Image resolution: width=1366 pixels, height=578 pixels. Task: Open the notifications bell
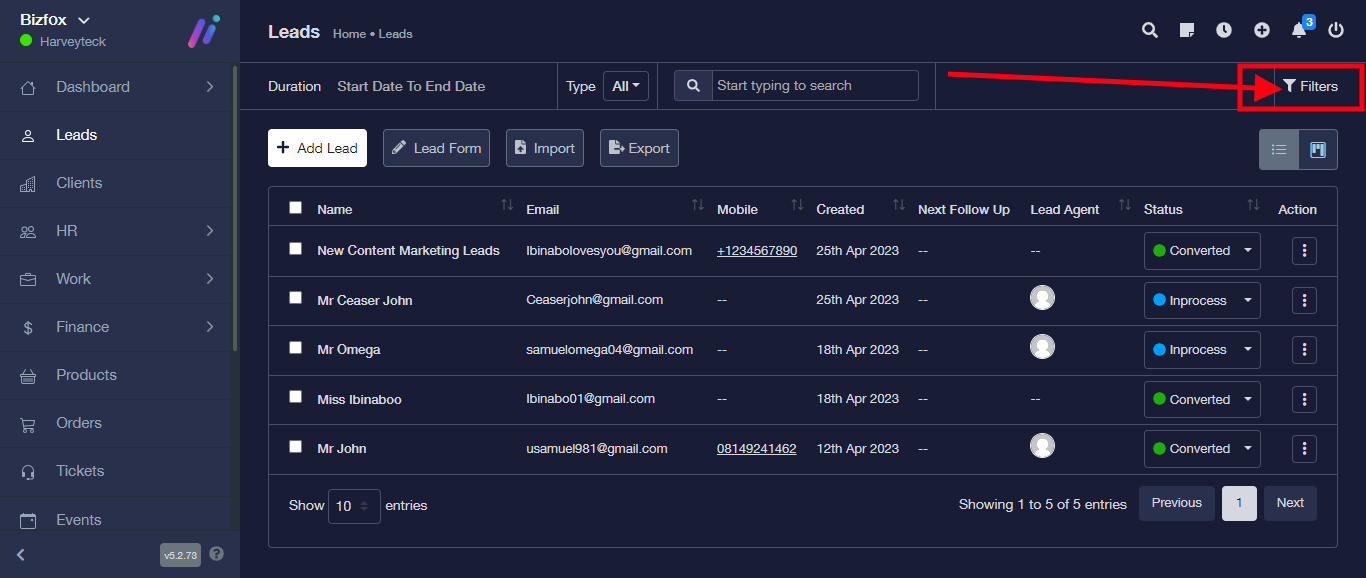pos(1299,30)
